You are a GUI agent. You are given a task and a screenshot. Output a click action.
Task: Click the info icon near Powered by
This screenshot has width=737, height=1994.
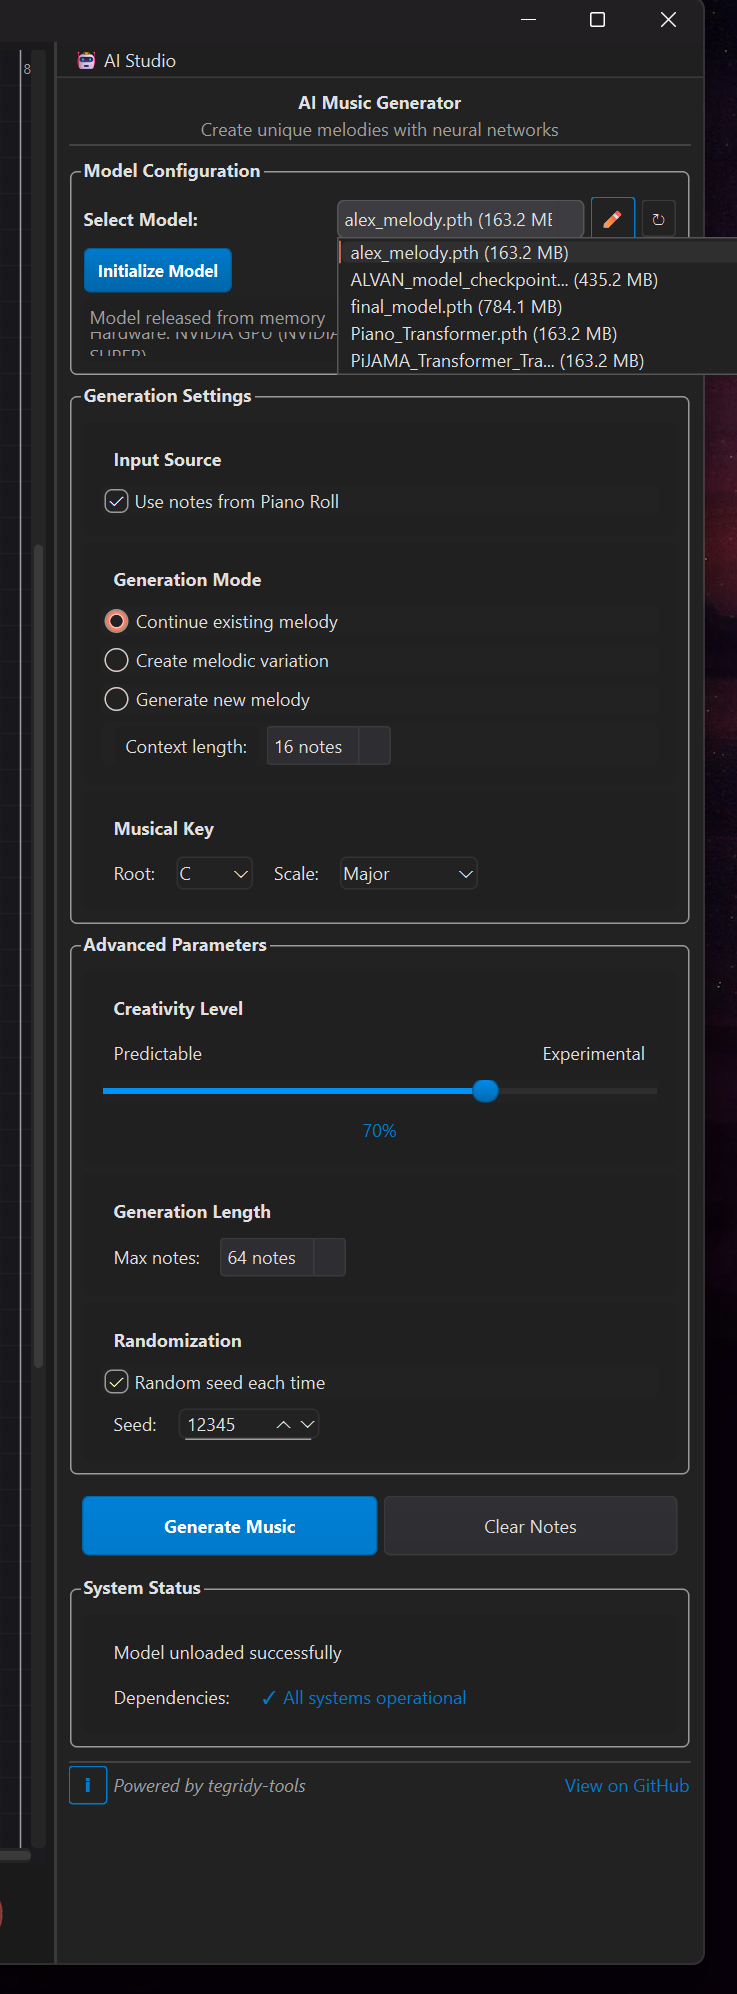(88, 1785)
